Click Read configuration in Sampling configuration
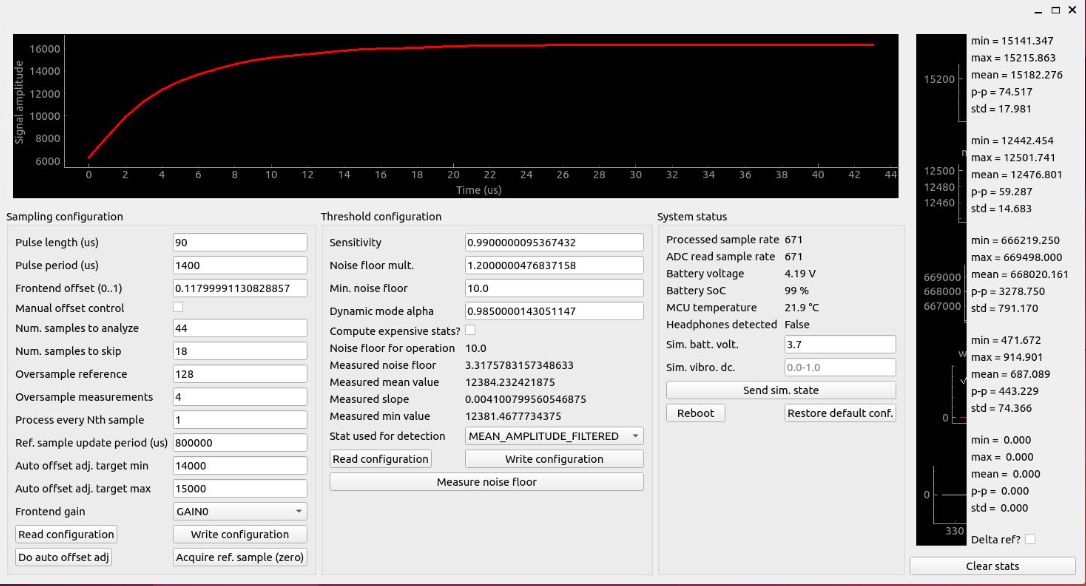 tap(66, 534)
